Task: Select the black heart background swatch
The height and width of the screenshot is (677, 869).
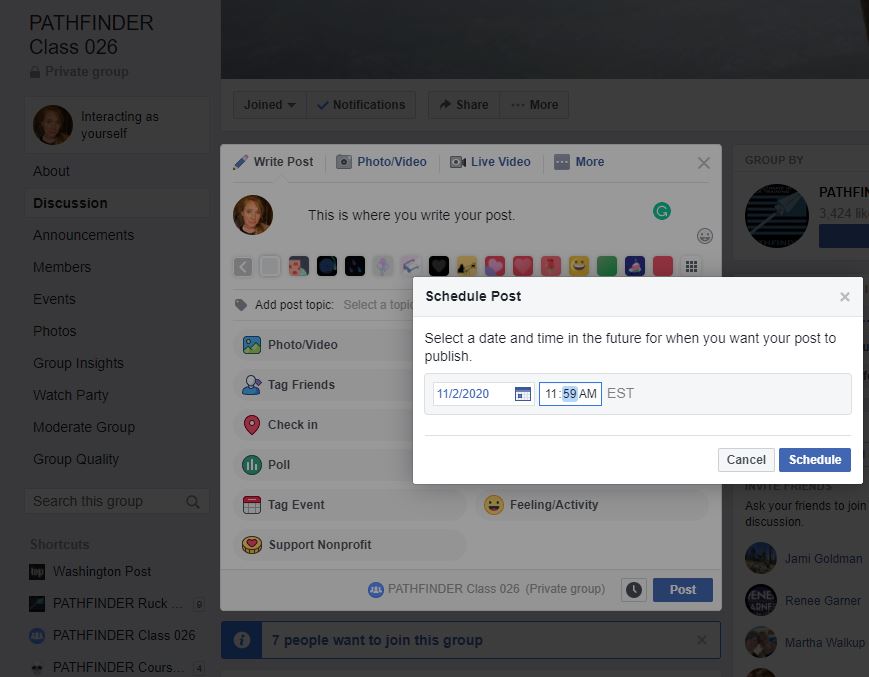Action: 438,266
